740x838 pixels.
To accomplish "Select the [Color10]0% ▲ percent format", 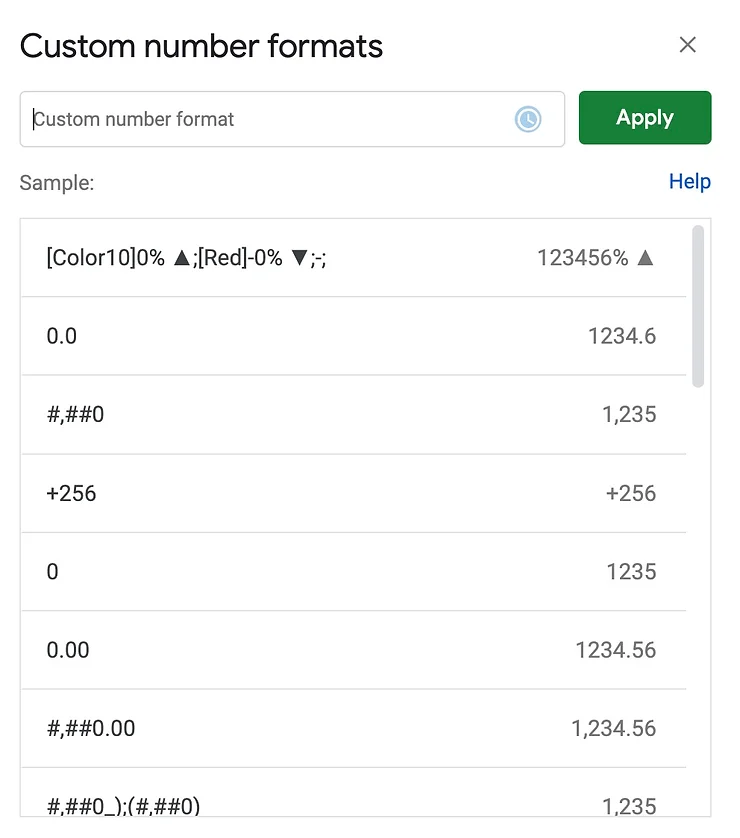I will pyautogui.click(x=186, y=258).
